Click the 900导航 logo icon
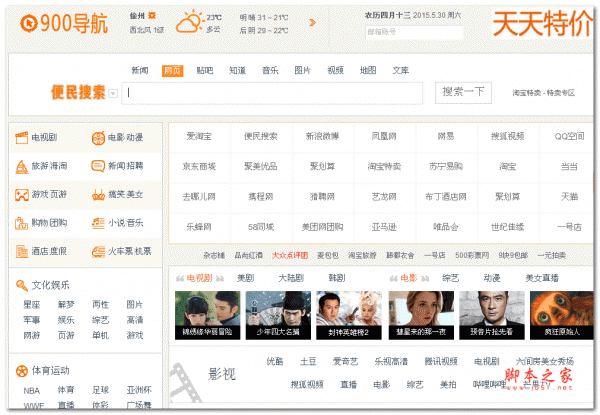The width and height of the screenshot is (600, 415). coord(29,23)
